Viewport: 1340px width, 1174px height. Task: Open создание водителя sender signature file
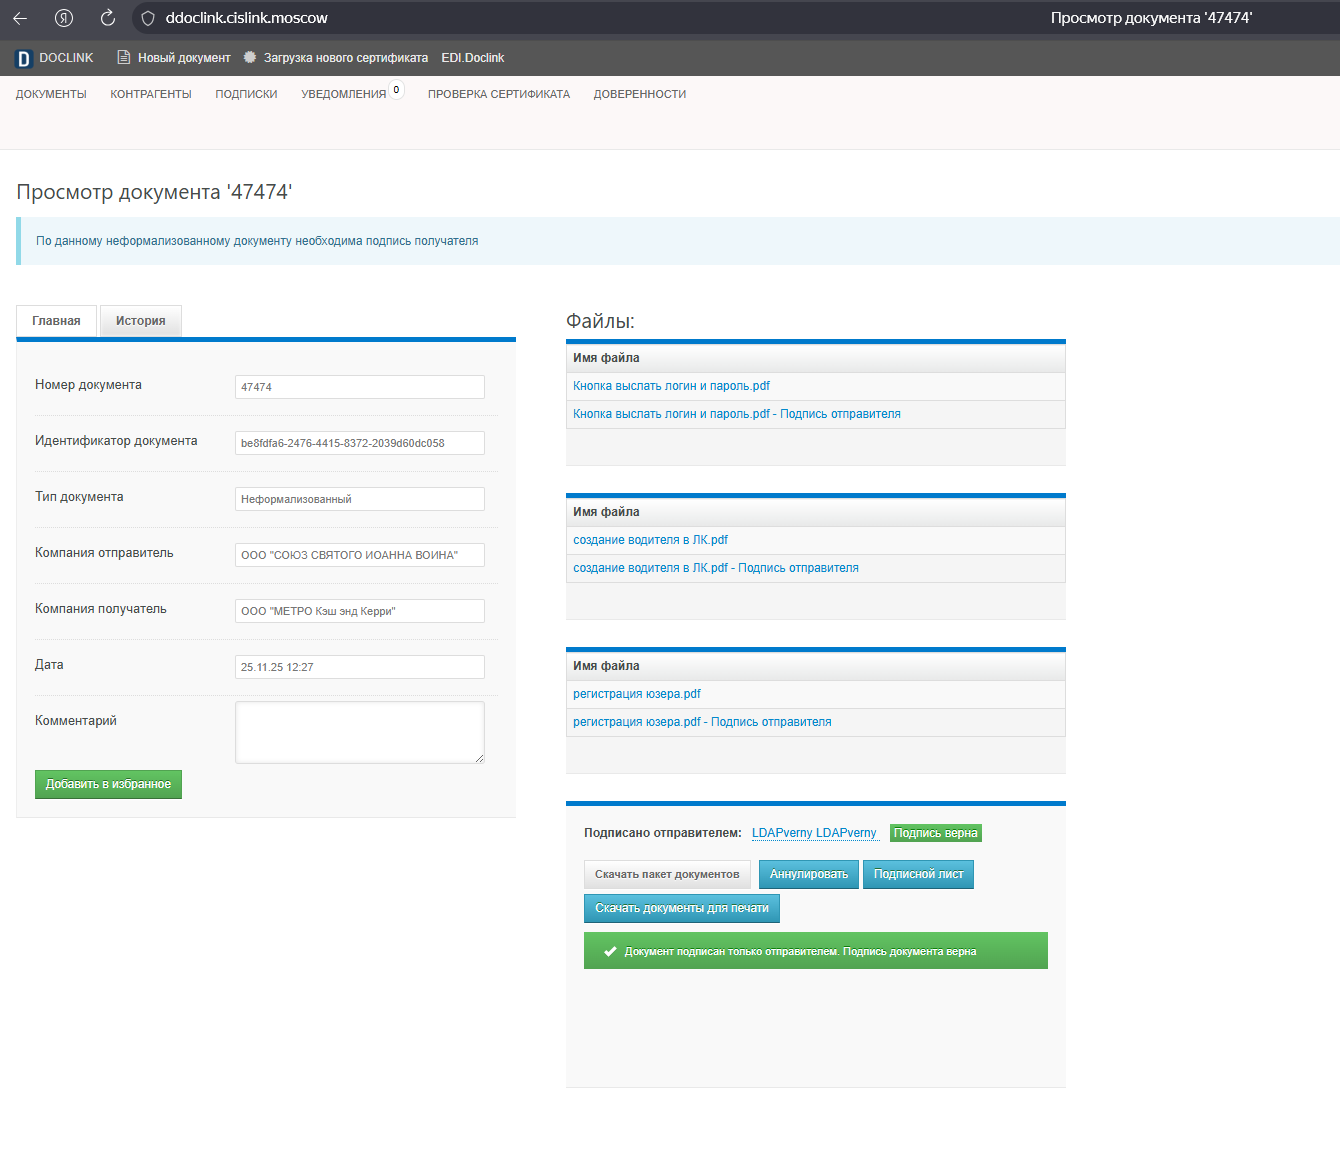[x=716, y=568]
